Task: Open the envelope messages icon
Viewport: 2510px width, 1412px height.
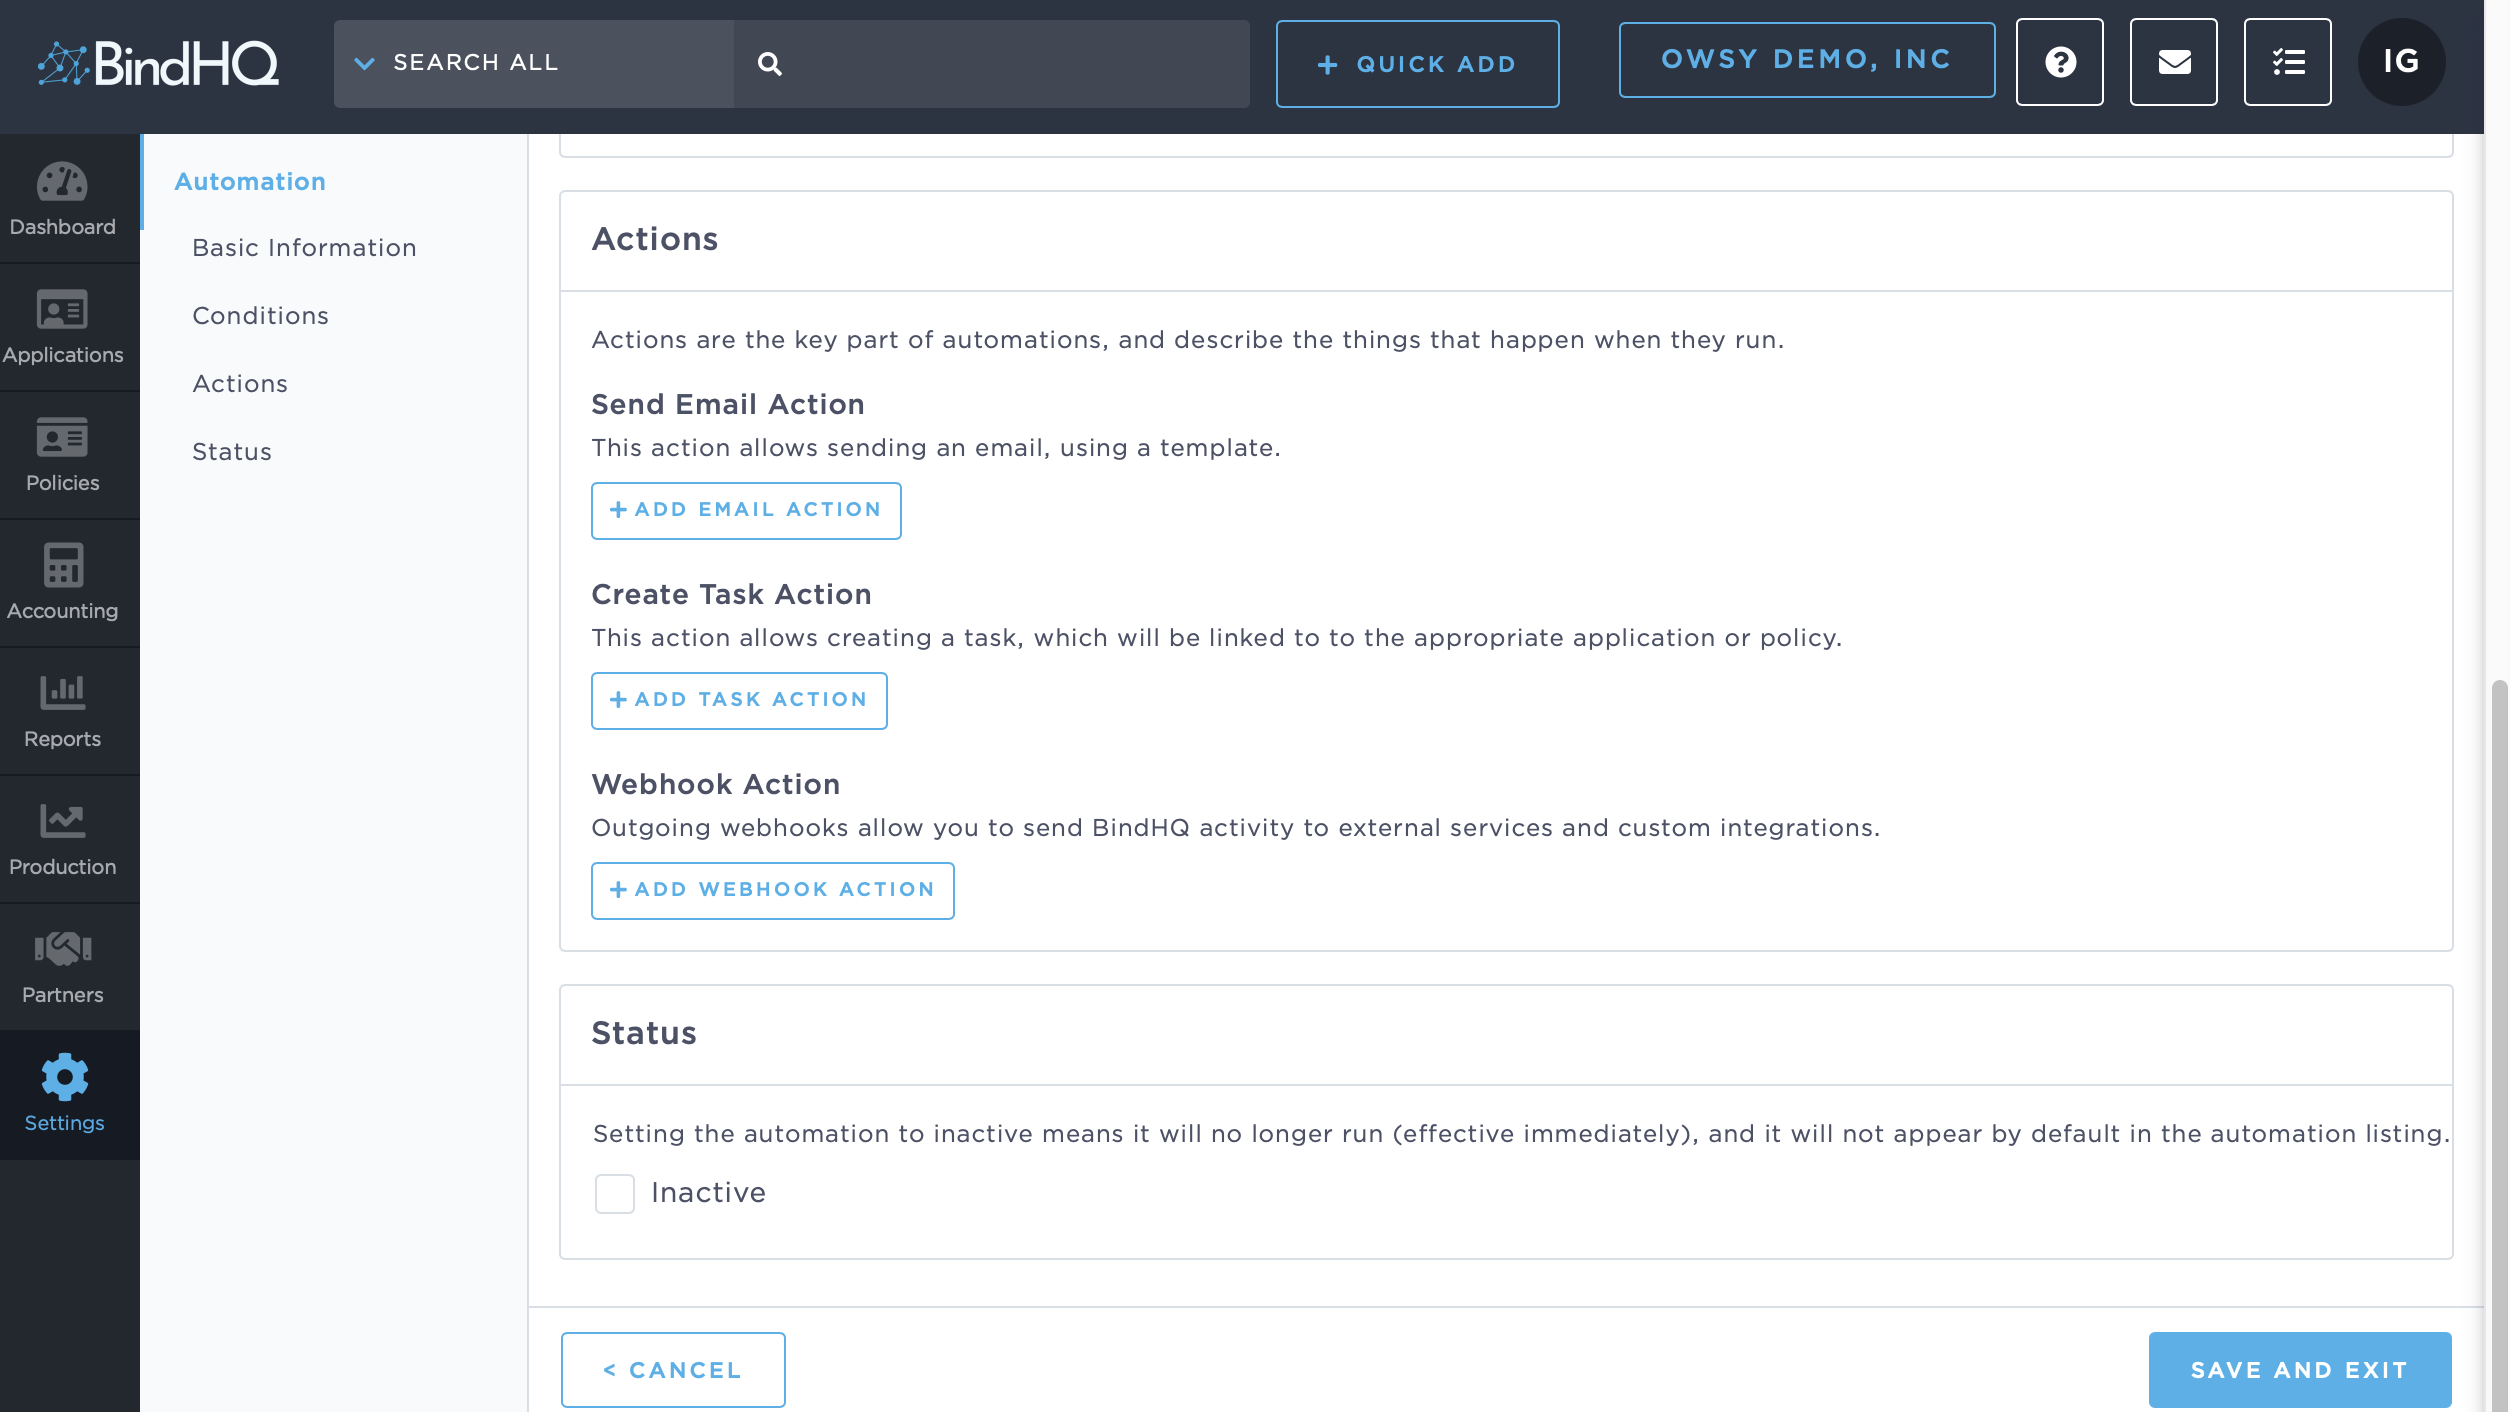Action: pyautogui.click(x=2173, y=63)
